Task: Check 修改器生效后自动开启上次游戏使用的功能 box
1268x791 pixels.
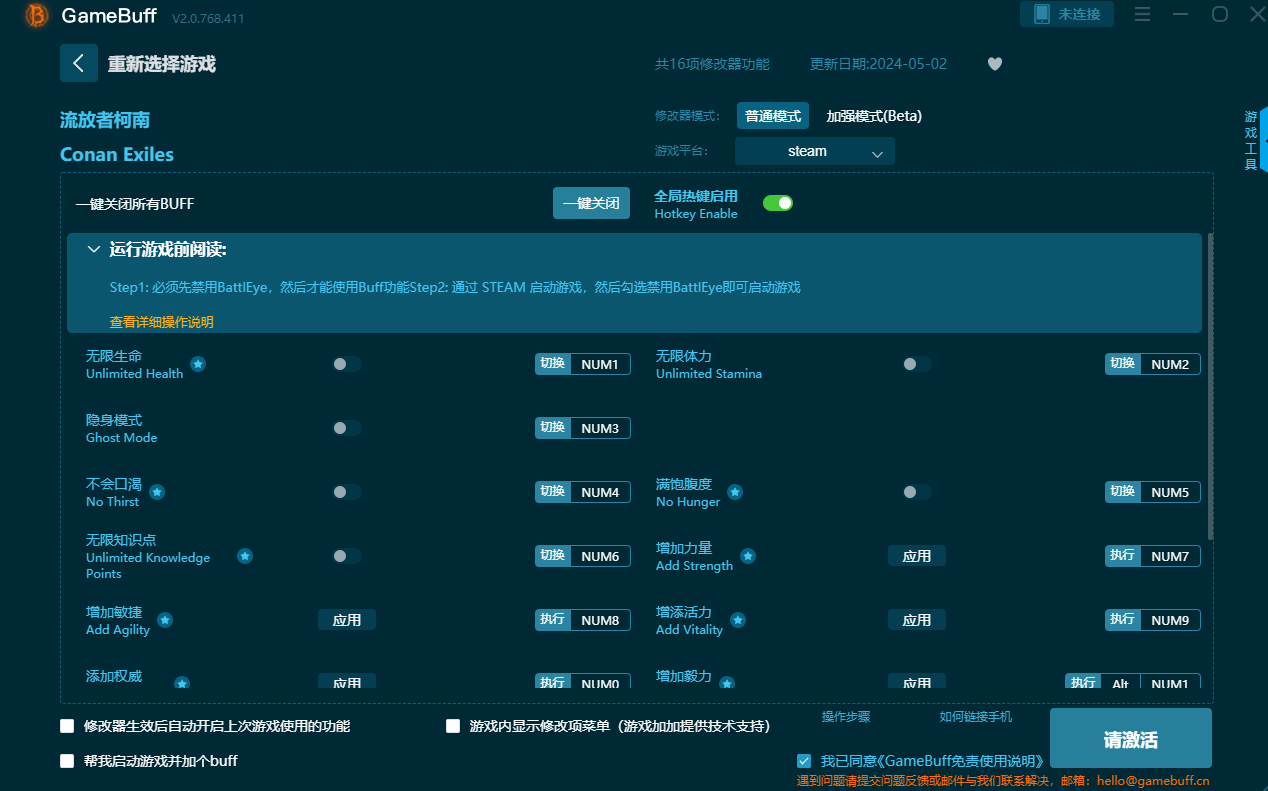Action: [x=67, y=726]
